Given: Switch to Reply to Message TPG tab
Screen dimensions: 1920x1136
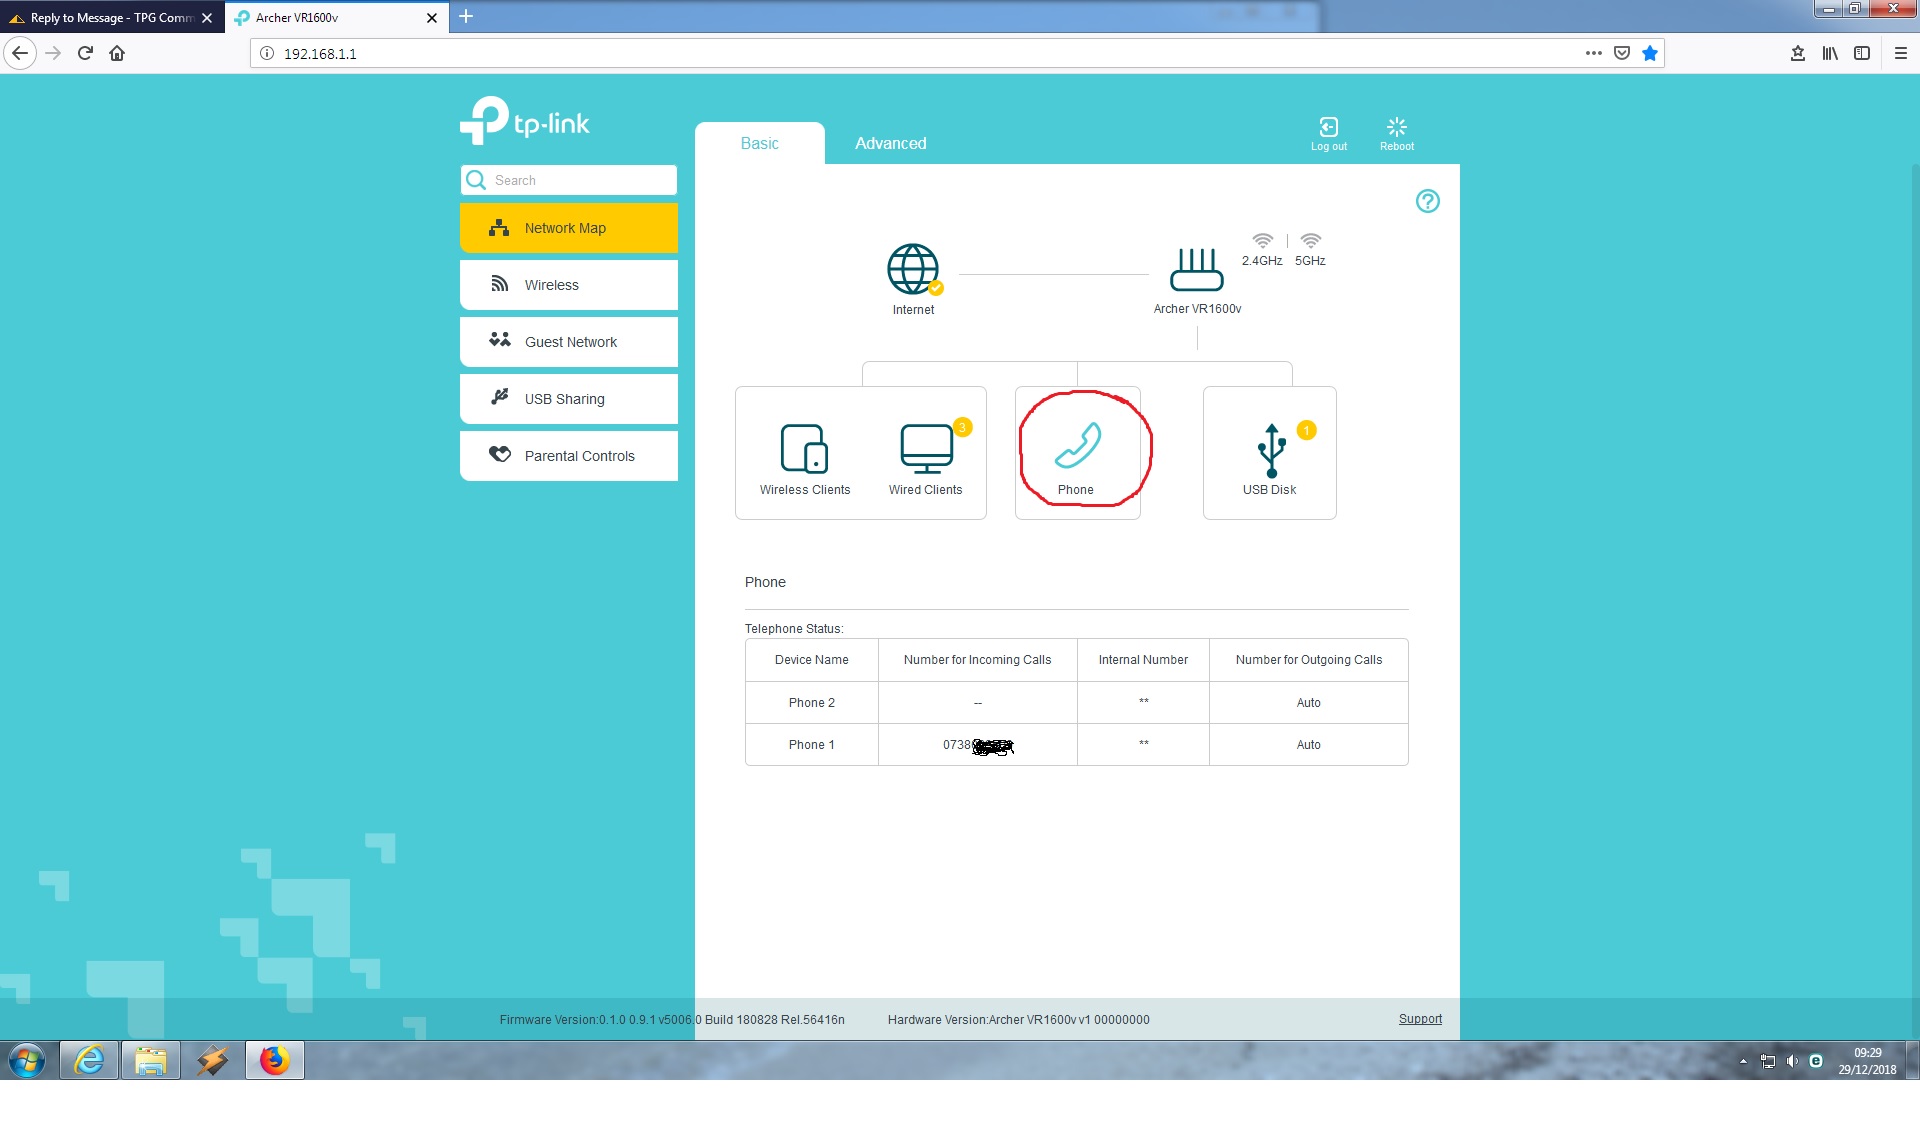Looking at the screenshot, I should (x=110, y=17).
